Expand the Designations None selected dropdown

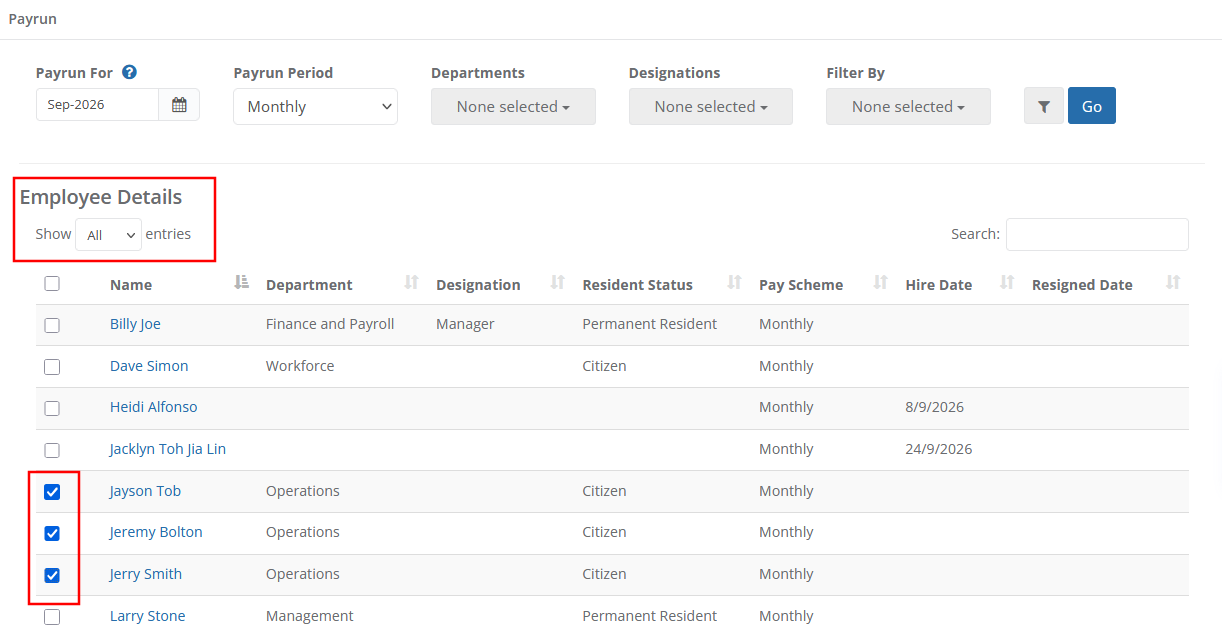pyautogui.click(x=711, y=107)
